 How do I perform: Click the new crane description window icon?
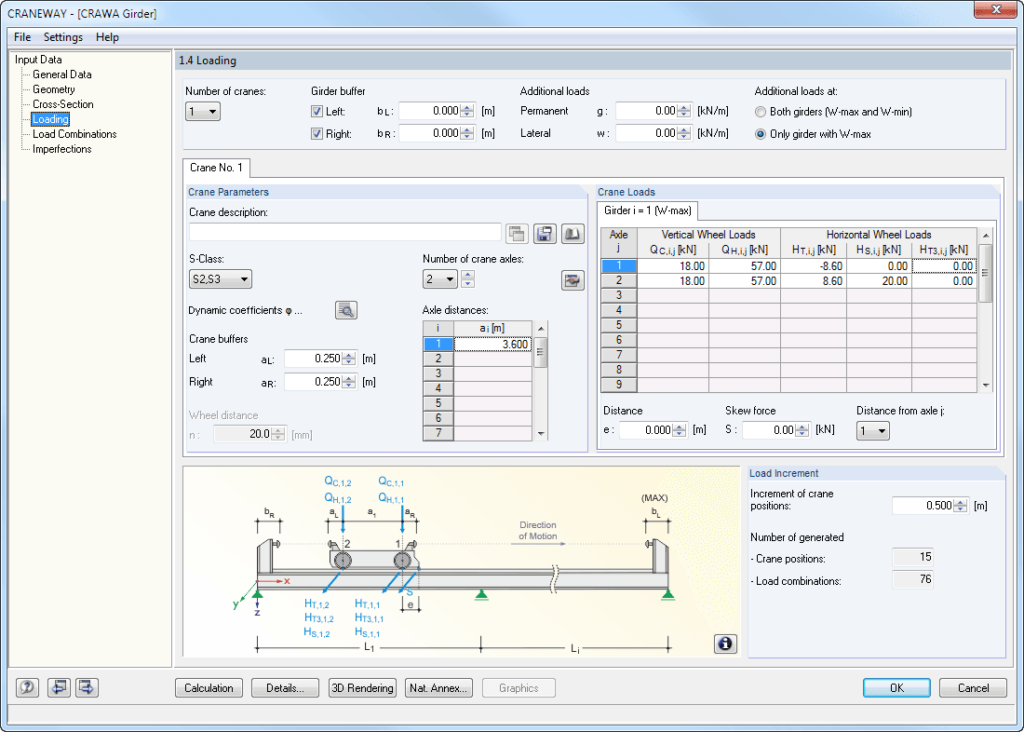[x=517, y=233]
